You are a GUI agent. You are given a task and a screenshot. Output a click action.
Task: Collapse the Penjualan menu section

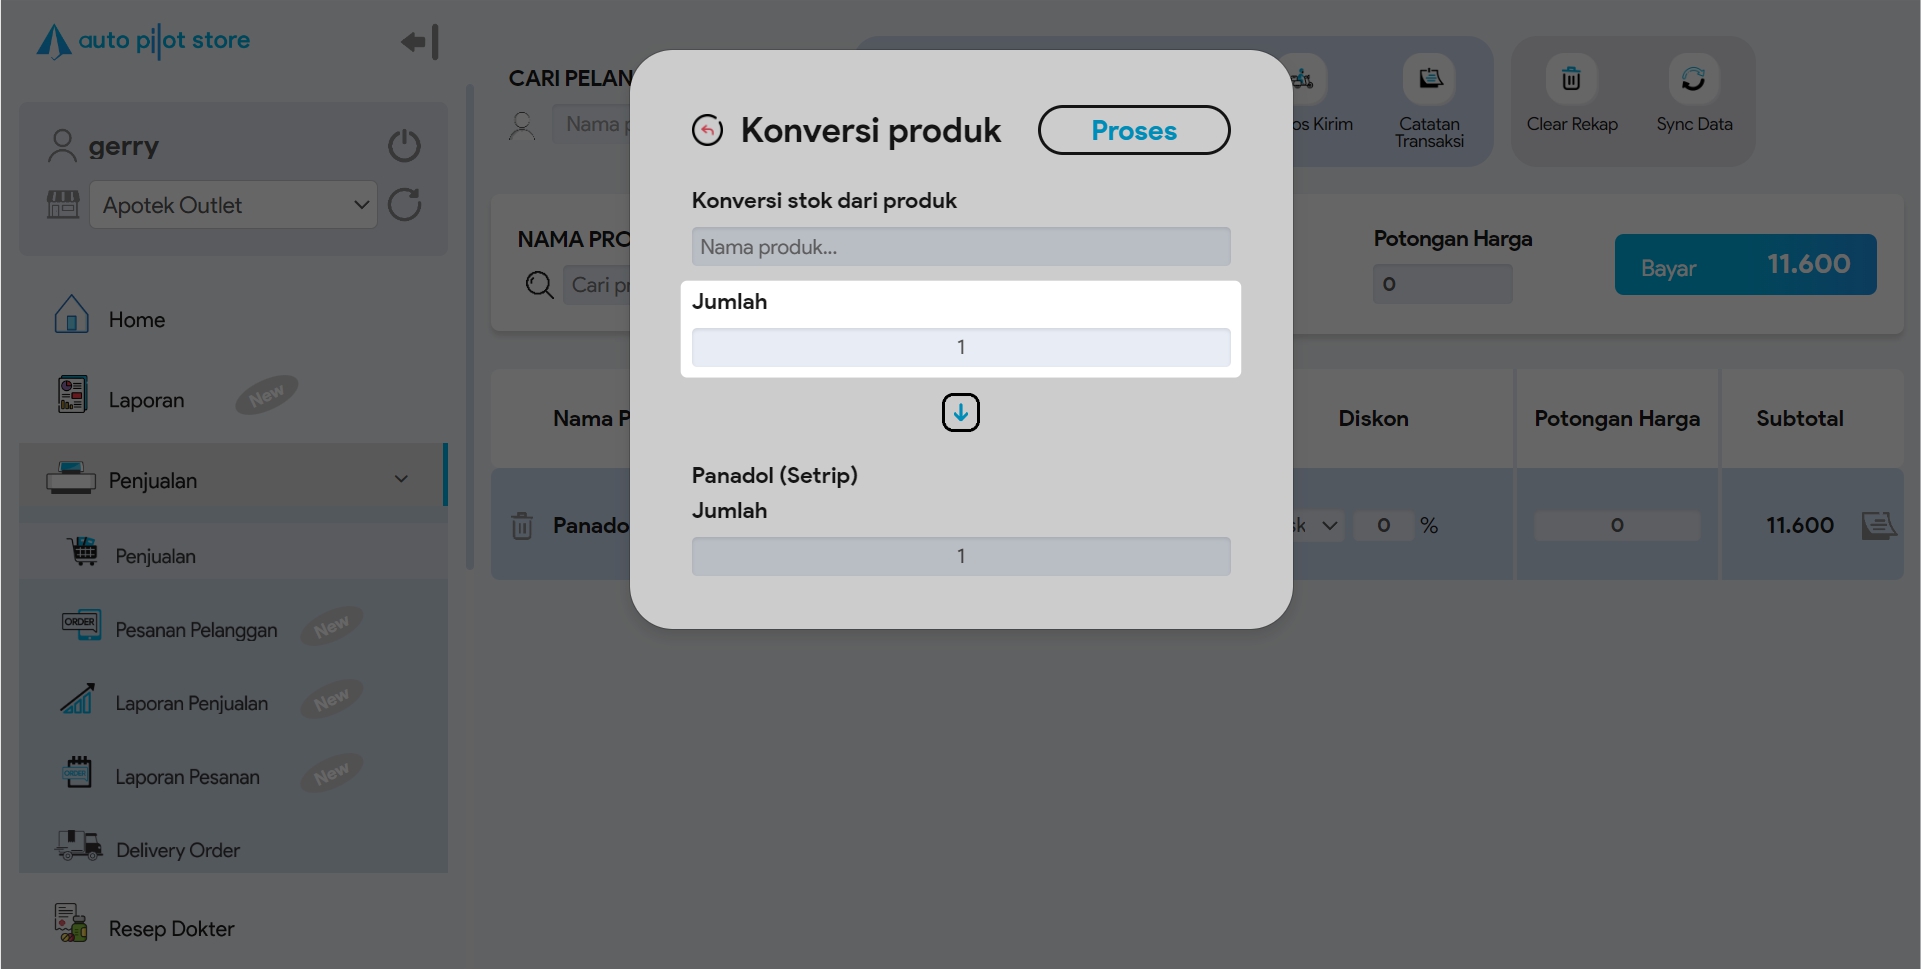coord(401,480)
